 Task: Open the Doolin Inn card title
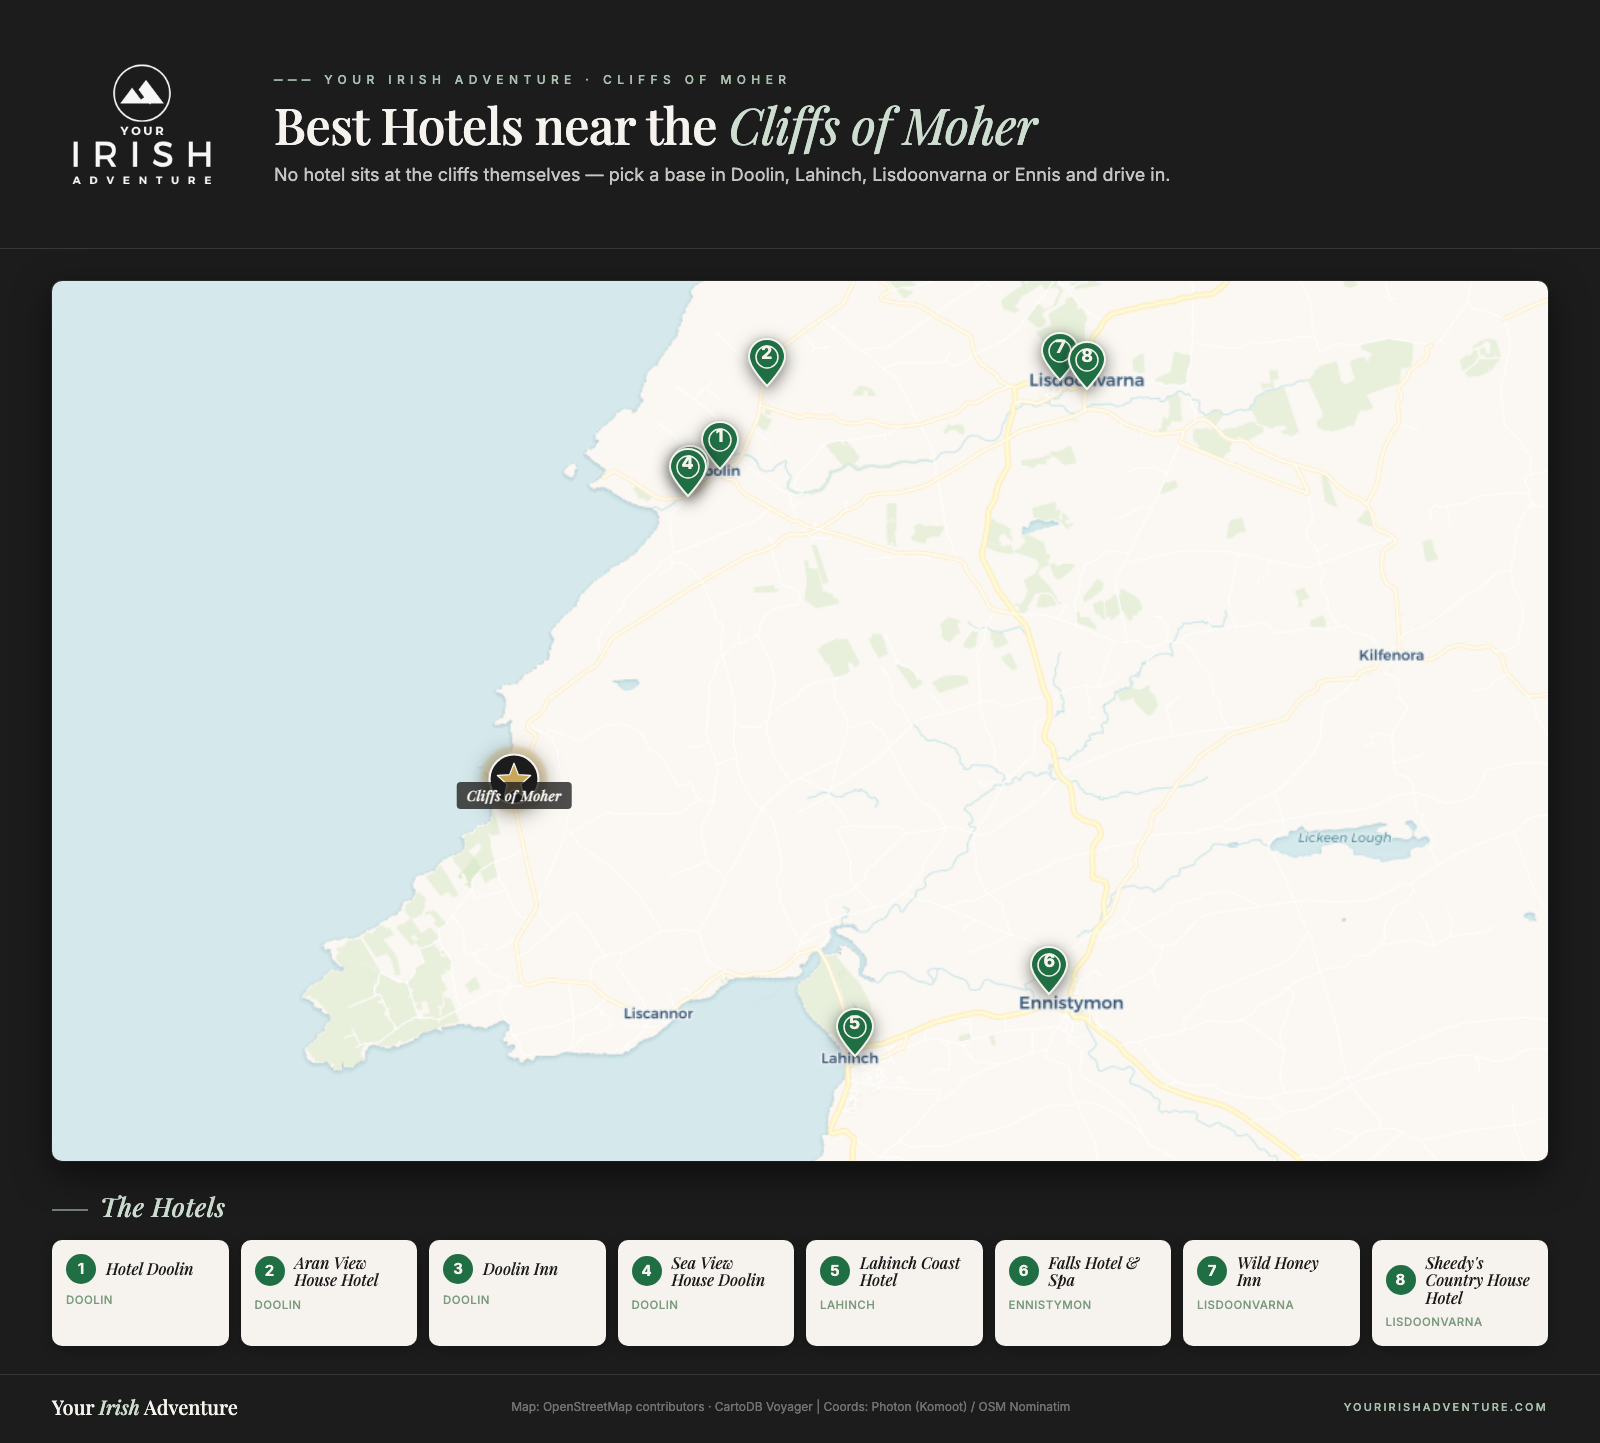pos(520,1269)
